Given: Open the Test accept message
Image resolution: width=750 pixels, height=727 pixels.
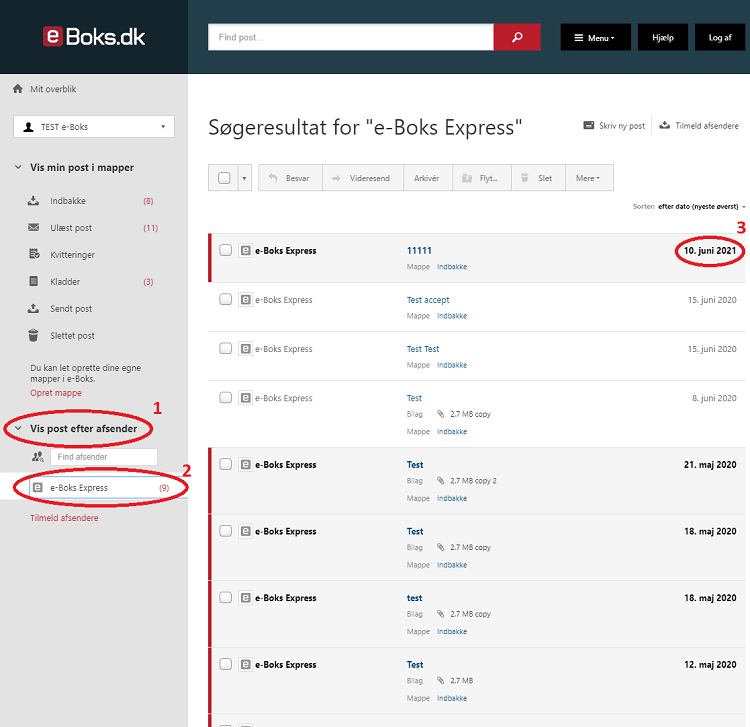Looking at the screenshot, I should 428,300.
